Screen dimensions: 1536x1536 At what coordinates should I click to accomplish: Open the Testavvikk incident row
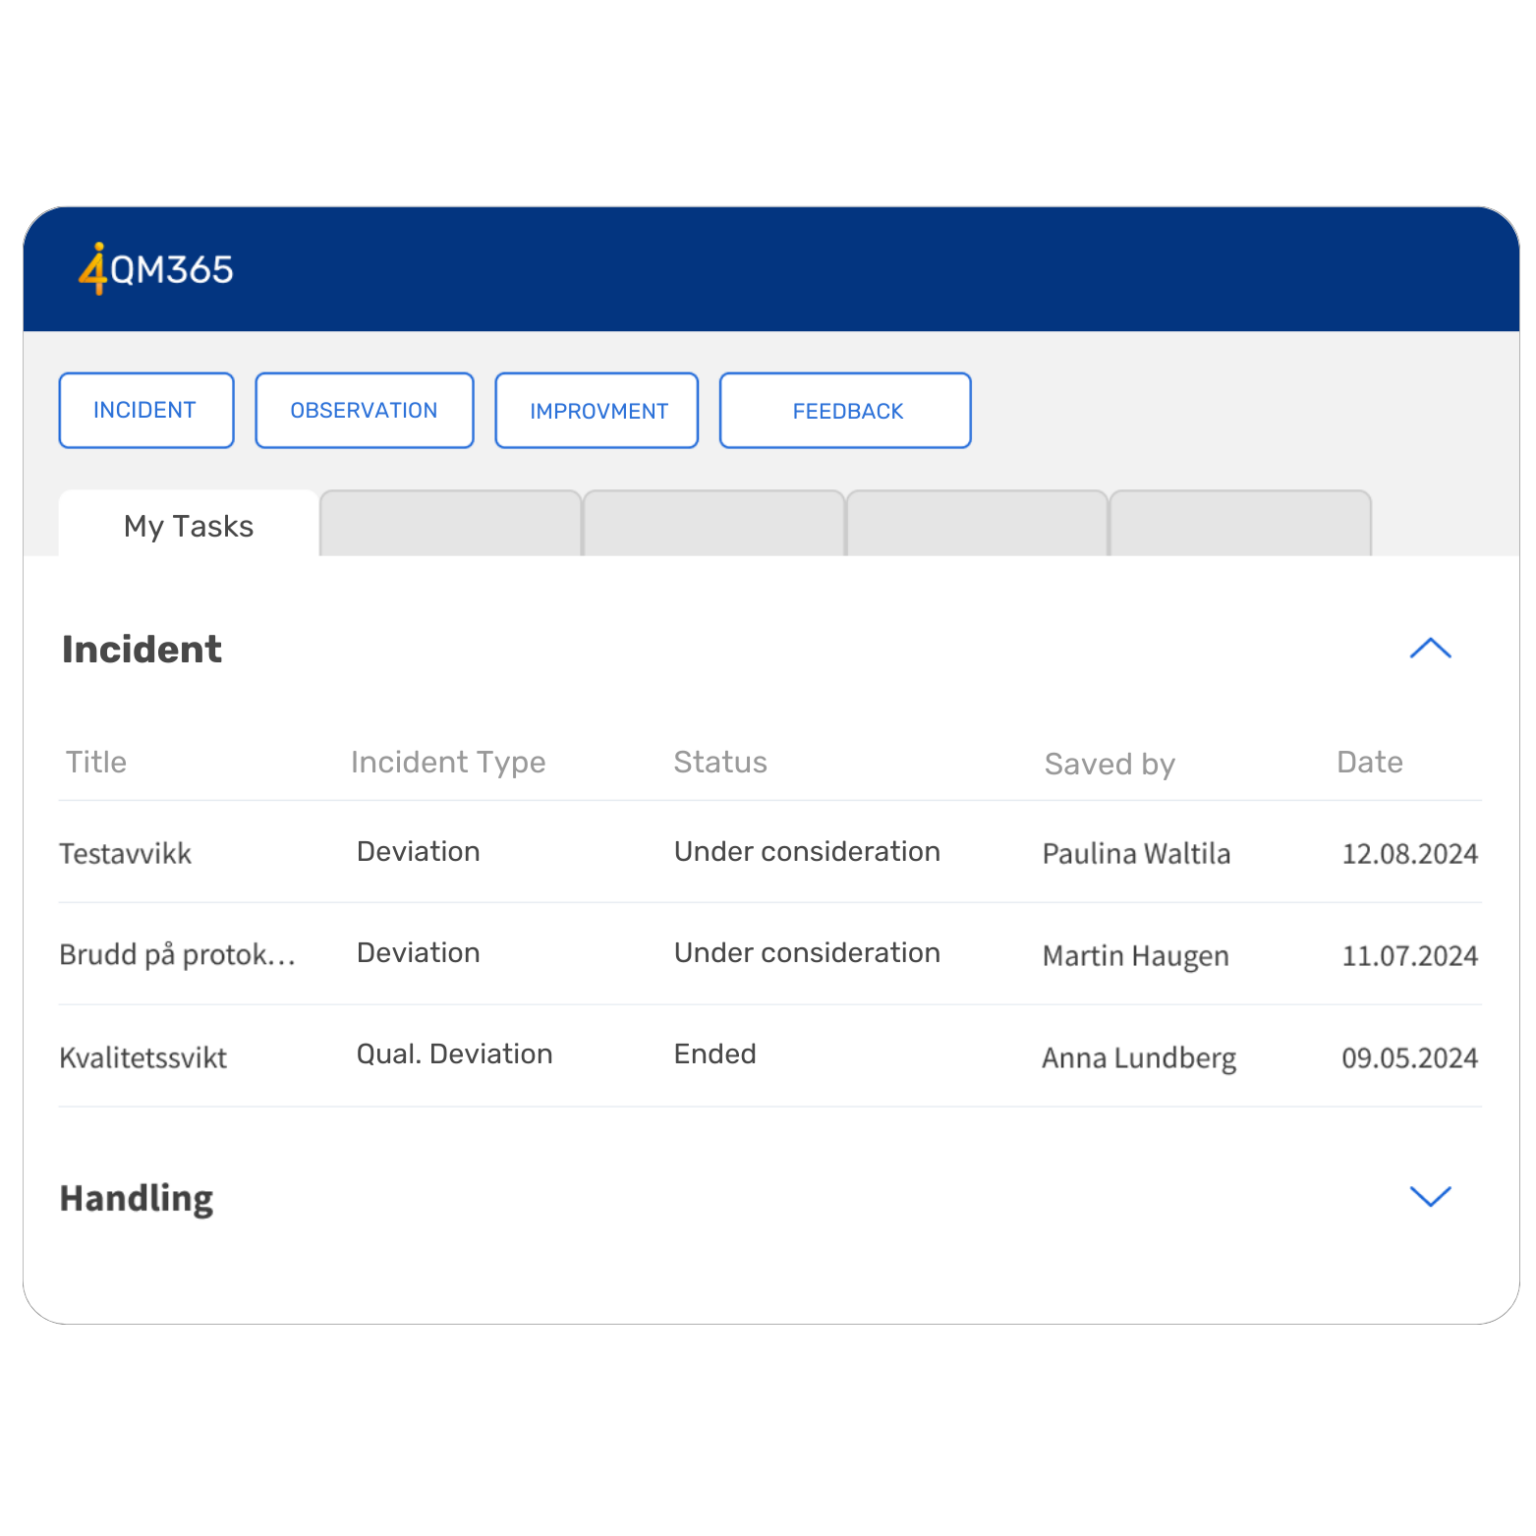[x=126, y=853]
